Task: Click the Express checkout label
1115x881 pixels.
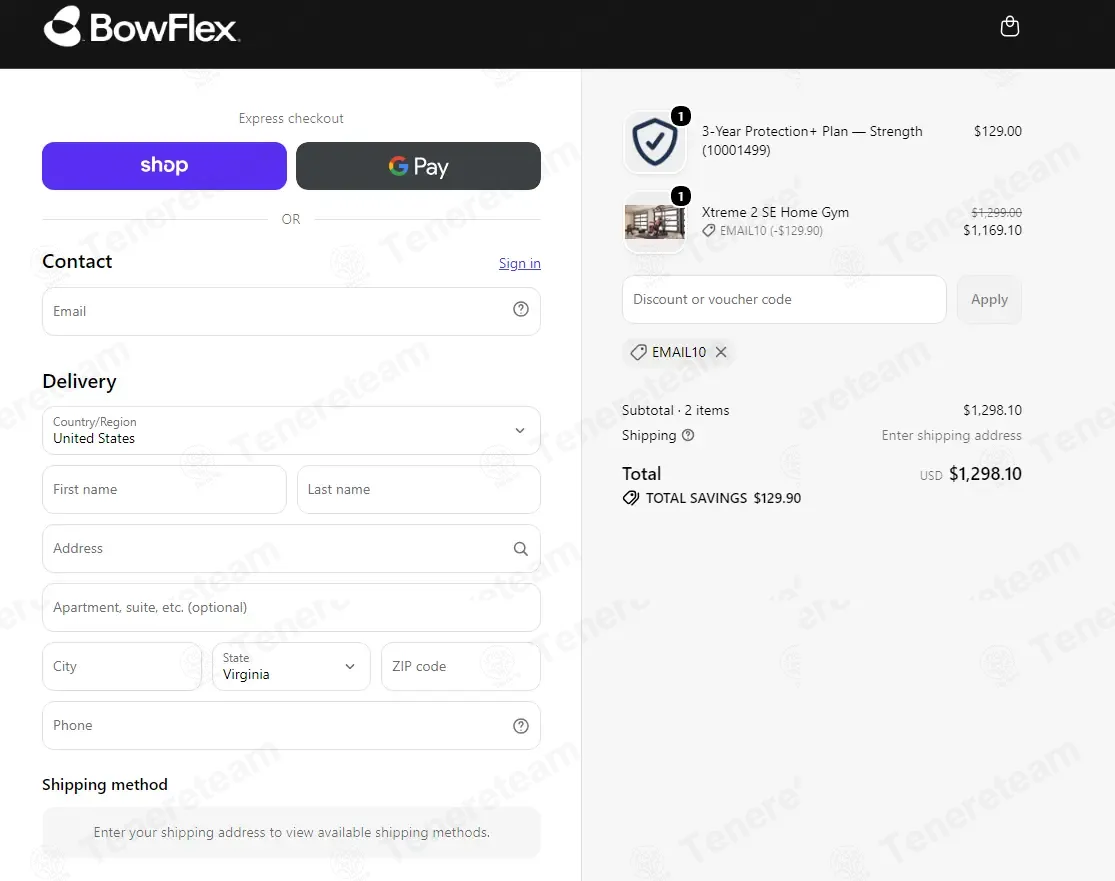Action: [x=291, y=118]
